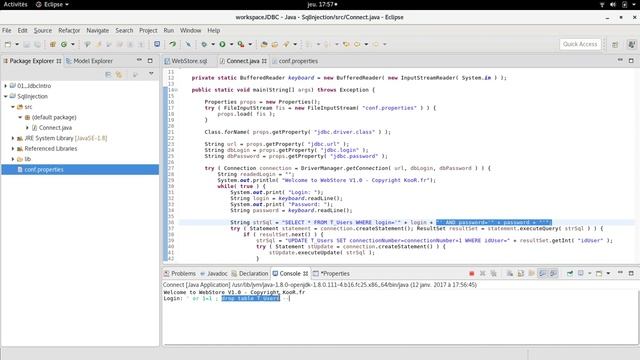Click the New file toolbar icon
Image resolution: width=640 pixels, height=360 pixels.
tap(8, 44)
